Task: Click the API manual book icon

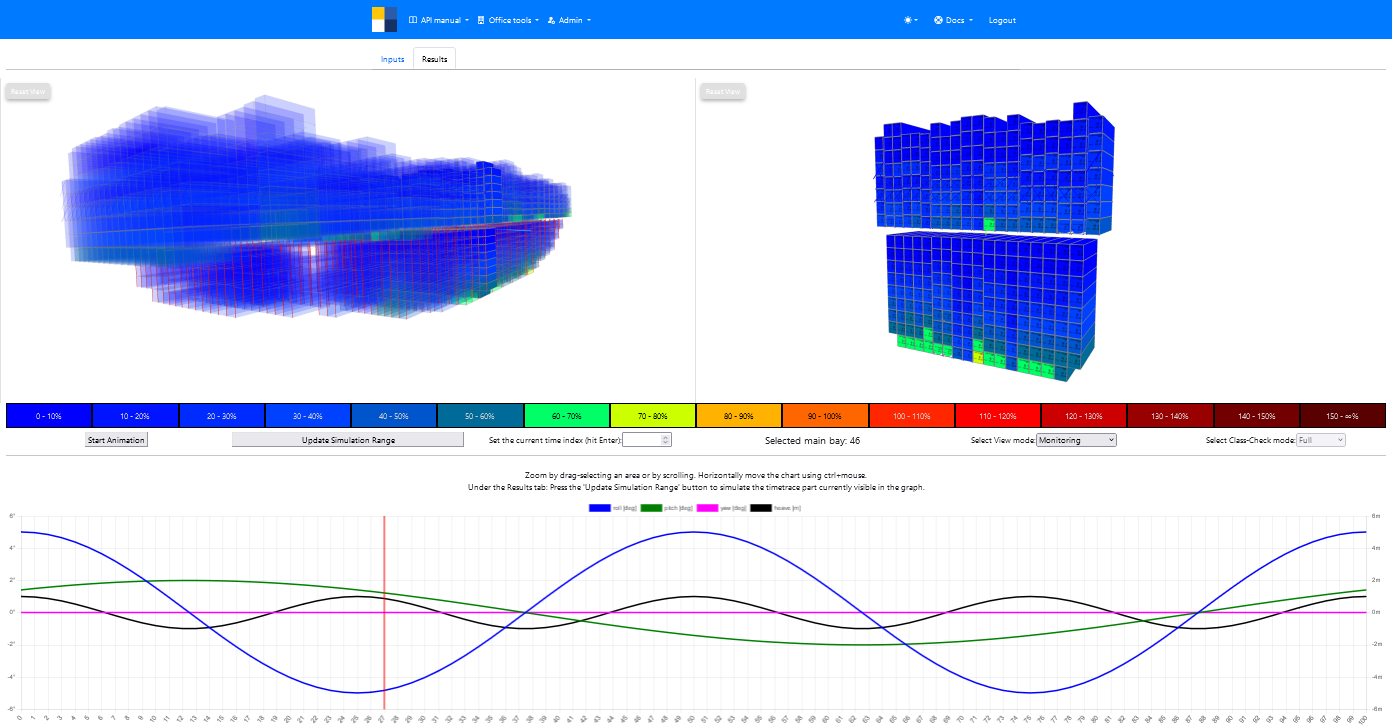Action: [x=414, y=20]
